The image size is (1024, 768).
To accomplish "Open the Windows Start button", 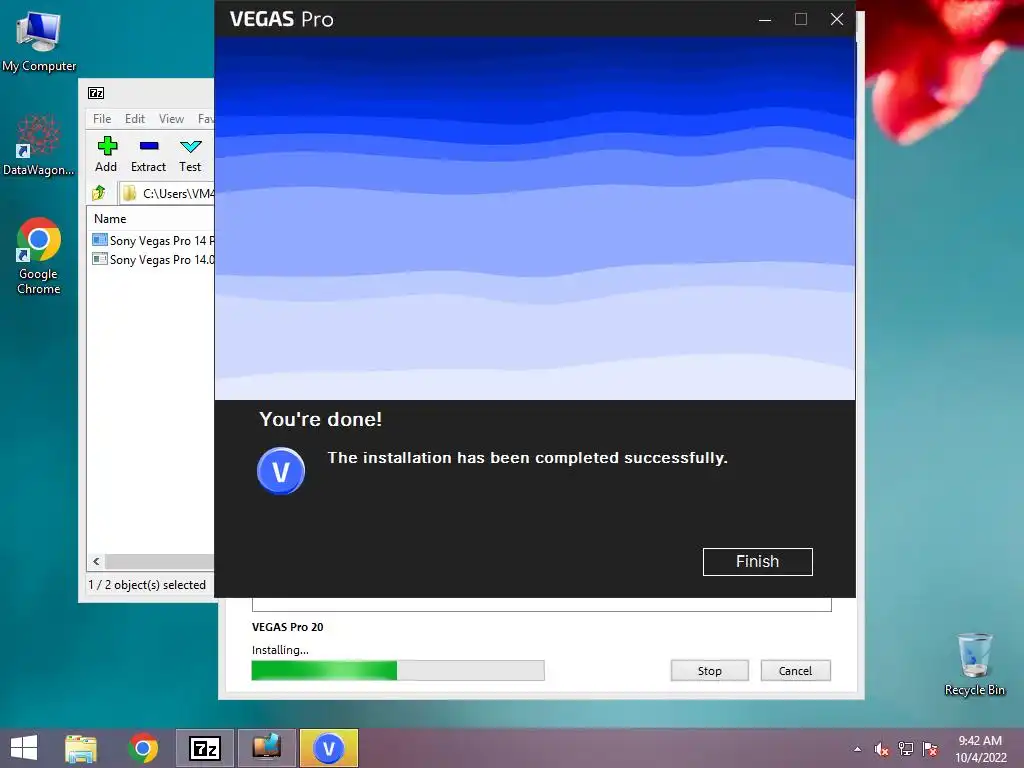I will (x=24, y=748).
